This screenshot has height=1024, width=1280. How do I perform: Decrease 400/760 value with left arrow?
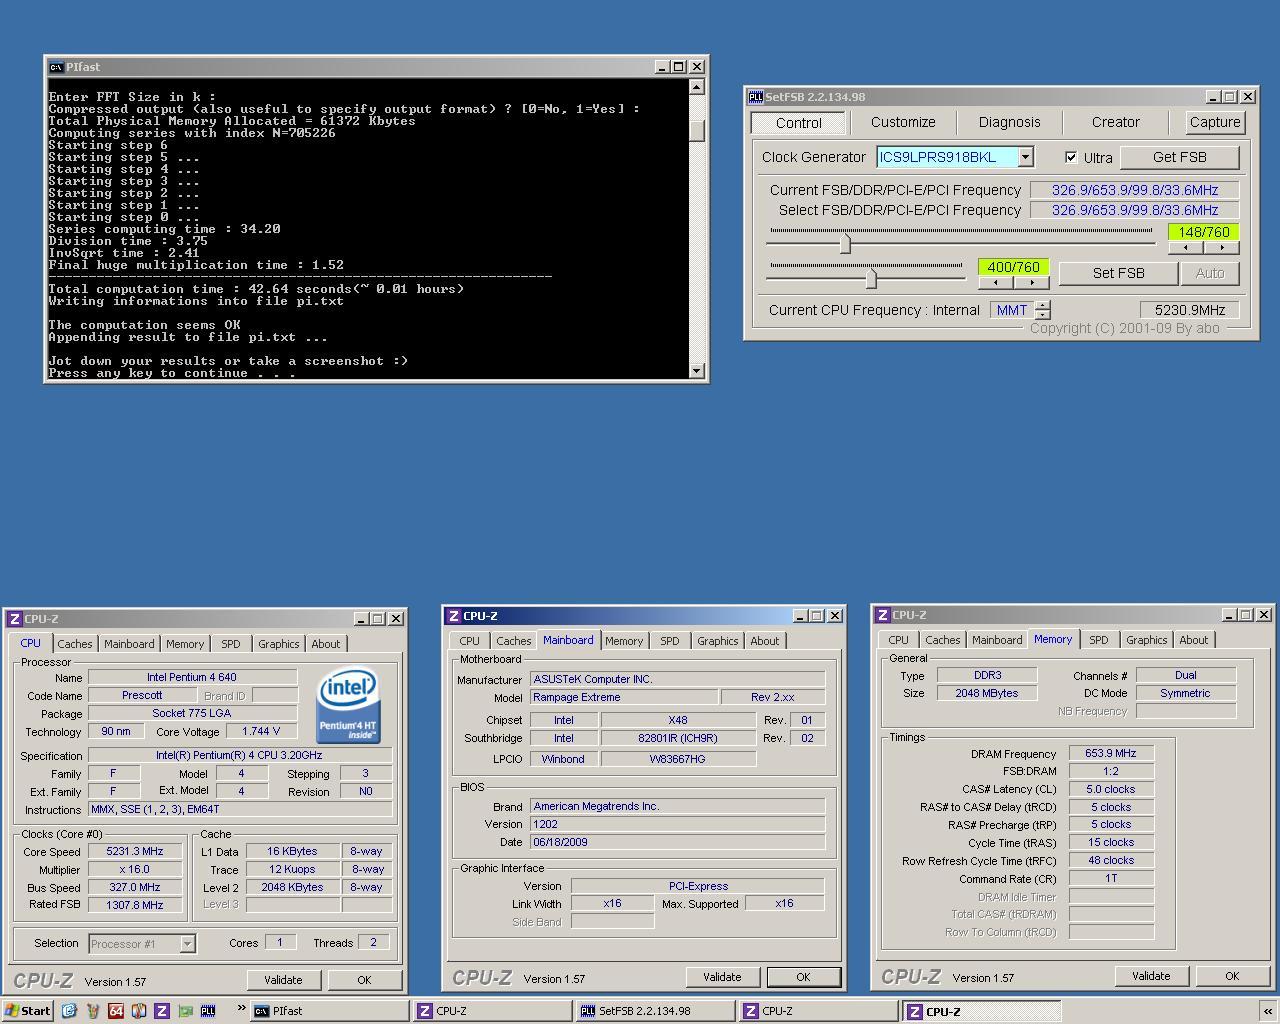pyautogui.click(x=996, y=283)
